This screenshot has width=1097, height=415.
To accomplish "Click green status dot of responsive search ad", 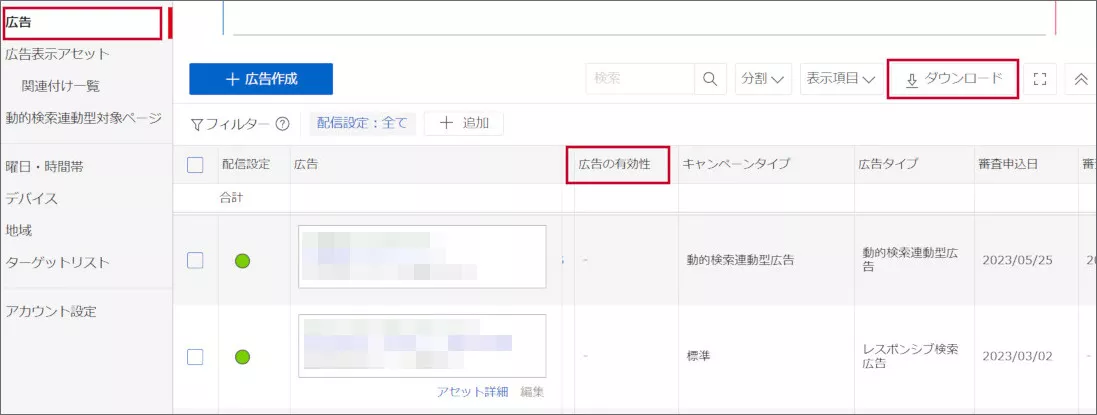I will (x=242, y=356).
